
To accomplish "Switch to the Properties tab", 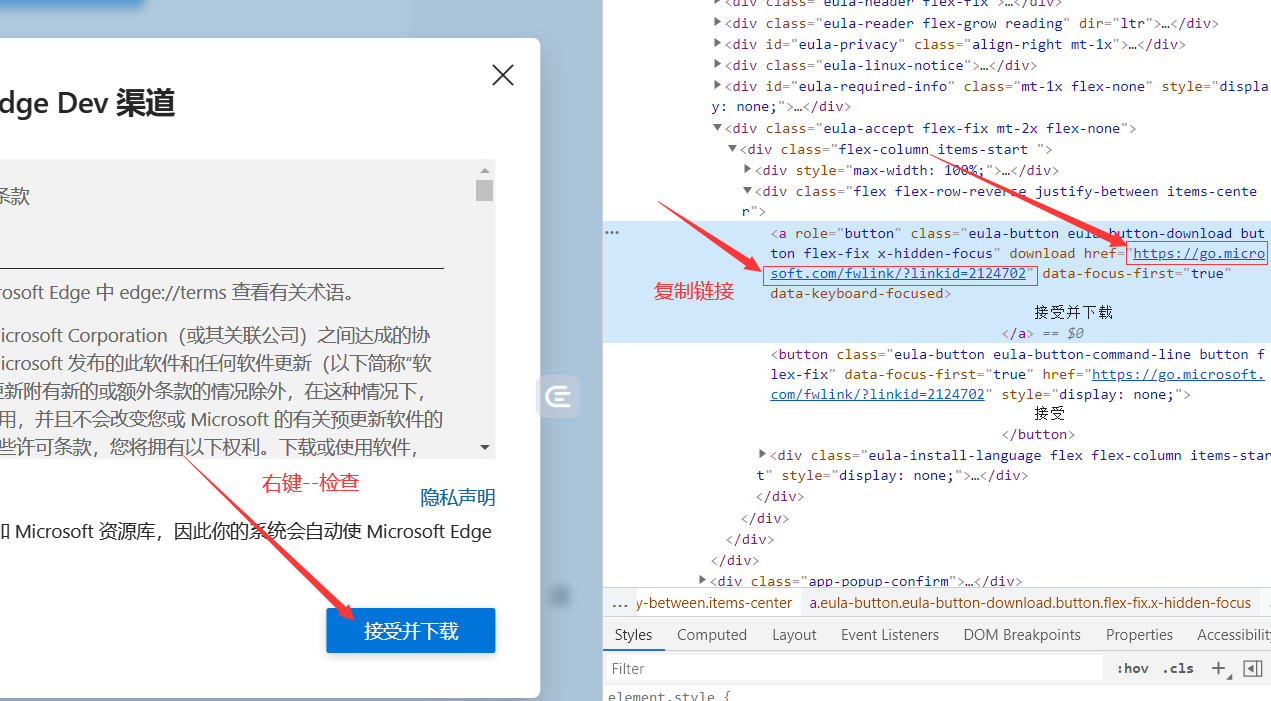I will click(1139, 635).
